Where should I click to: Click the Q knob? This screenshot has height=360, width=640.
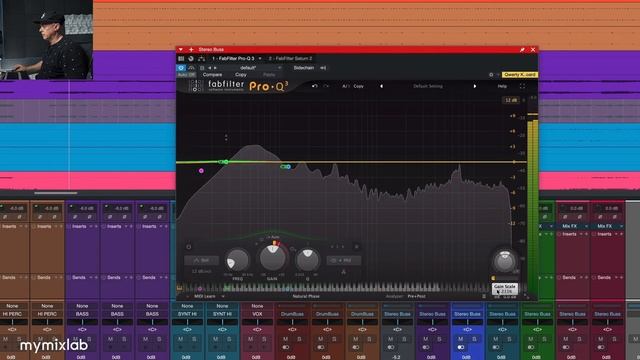307,259
